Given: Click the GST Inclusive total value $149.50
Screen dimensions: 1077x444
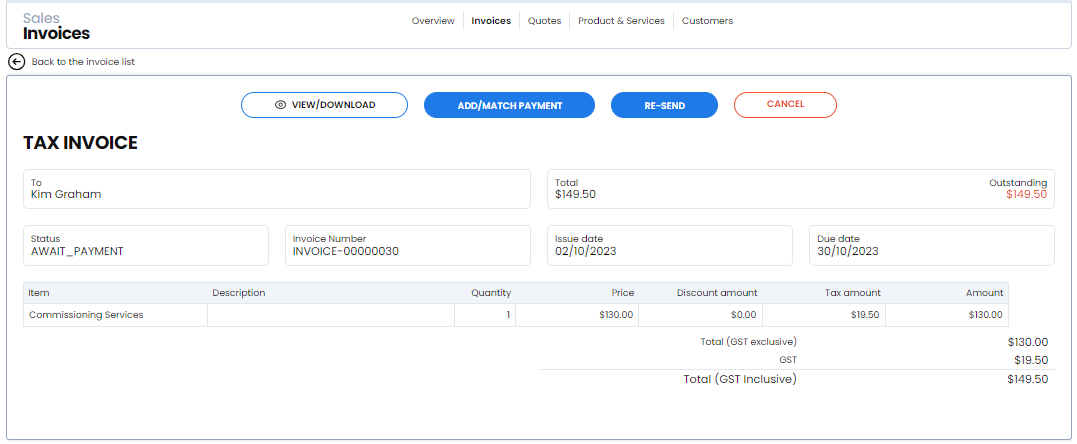Looking at the screenshot, I should click(x=1028, y=379).
